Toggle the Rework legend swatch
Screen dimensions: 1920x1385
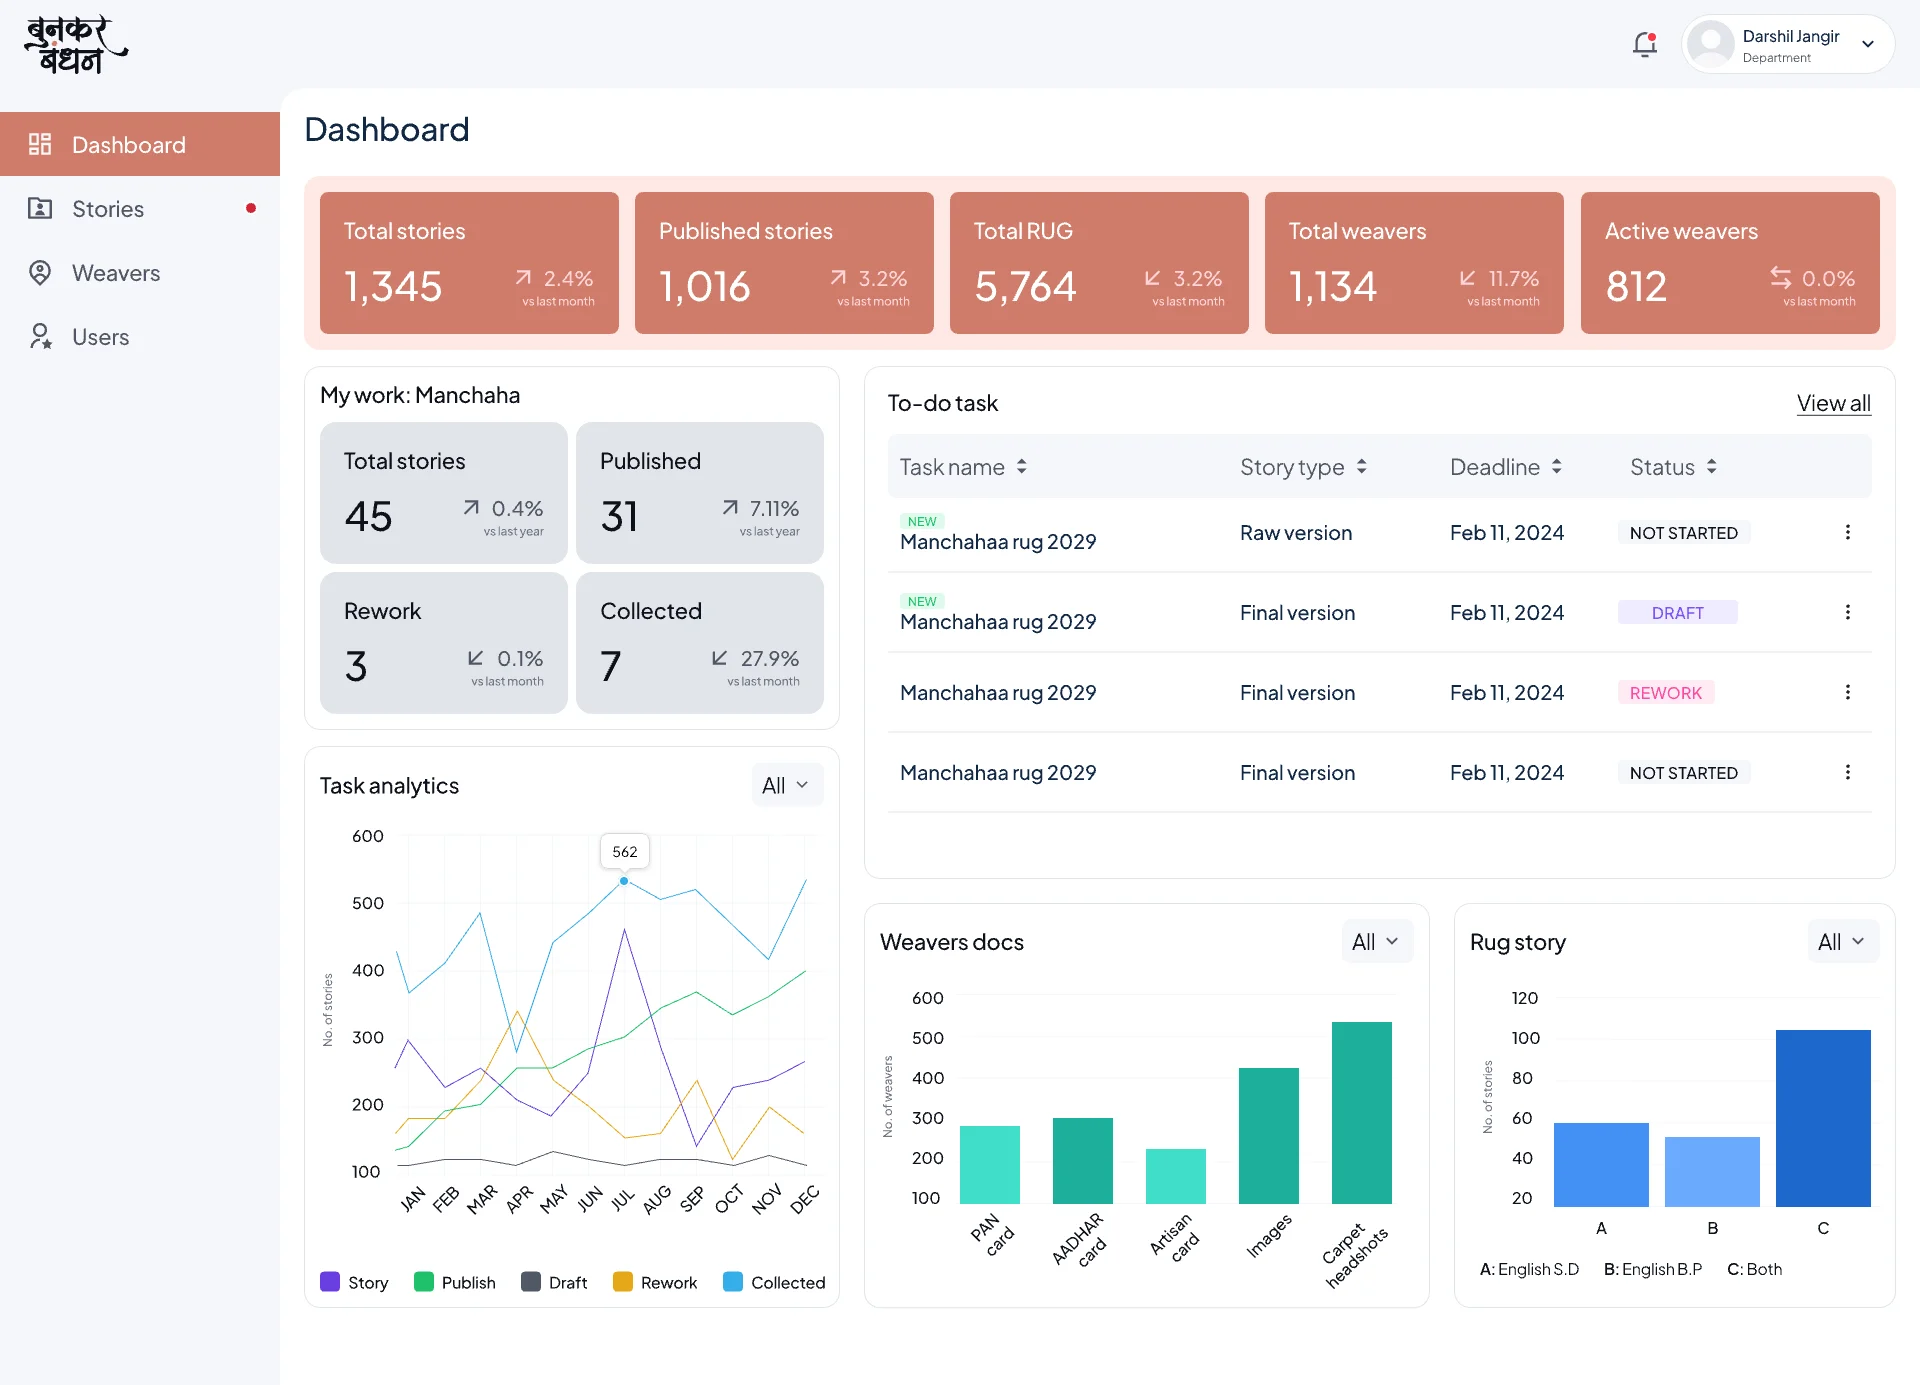pyautogui.click(x=623, y=1282)
